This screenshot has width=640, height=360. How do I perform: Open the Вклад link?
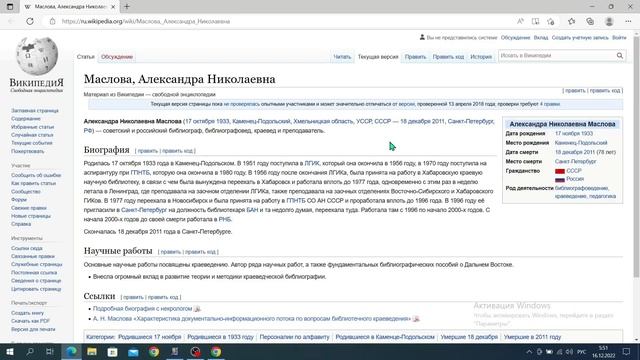click(541, 38)
